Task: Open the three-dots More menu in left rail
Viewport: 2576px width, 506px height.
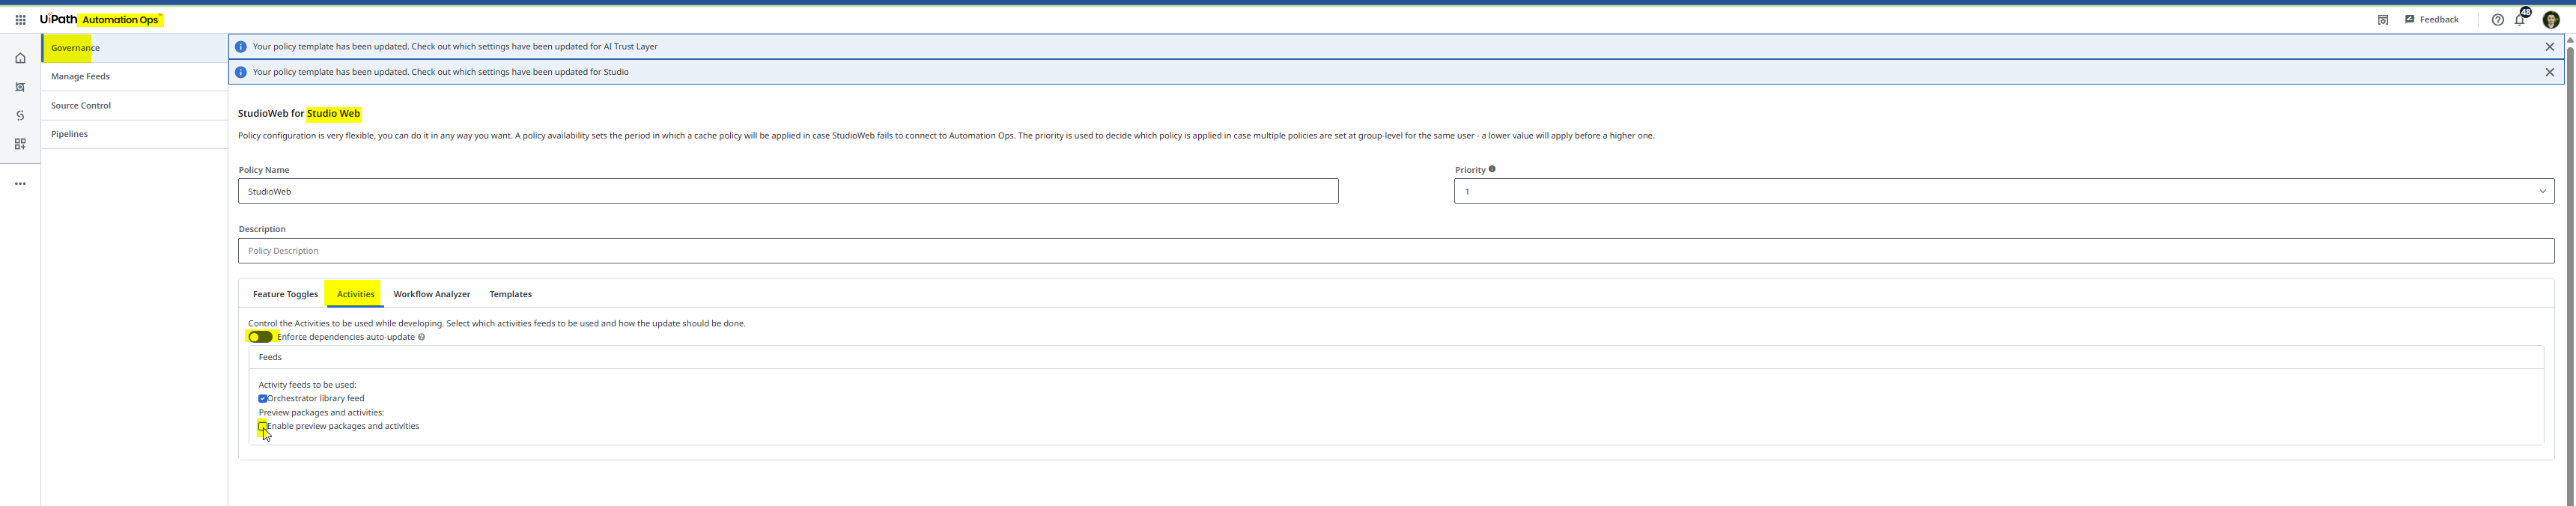Action: pos(20,184)
